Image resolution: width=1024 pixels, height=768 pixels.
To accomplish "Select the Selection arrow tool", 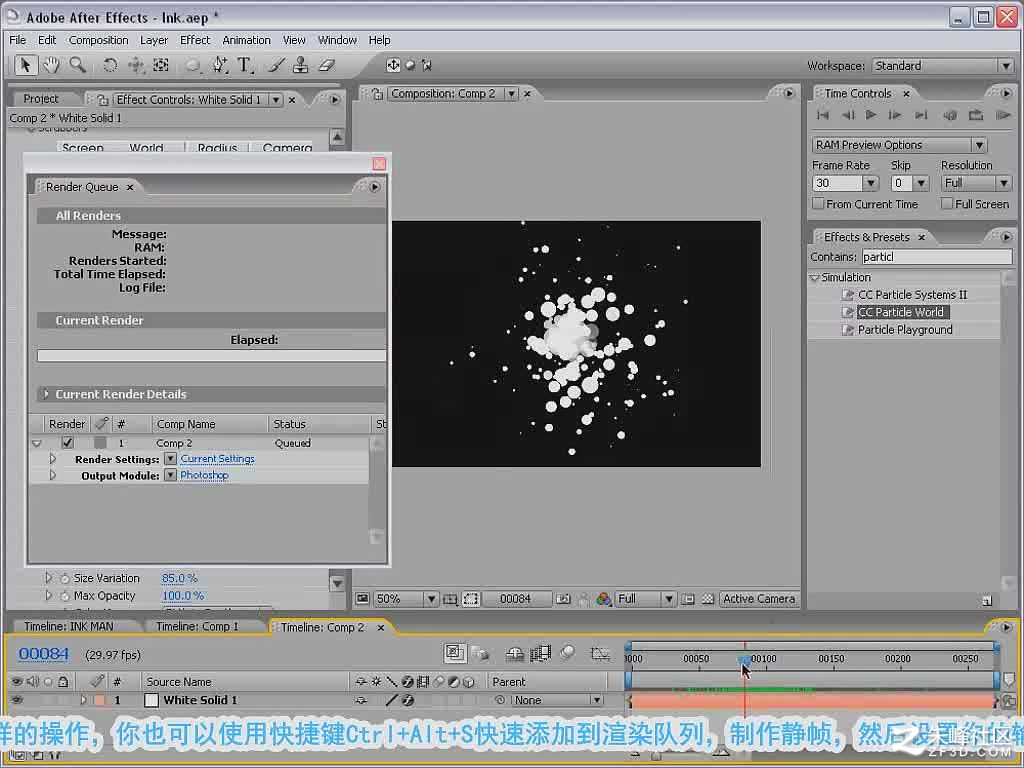I will (25, 65).
